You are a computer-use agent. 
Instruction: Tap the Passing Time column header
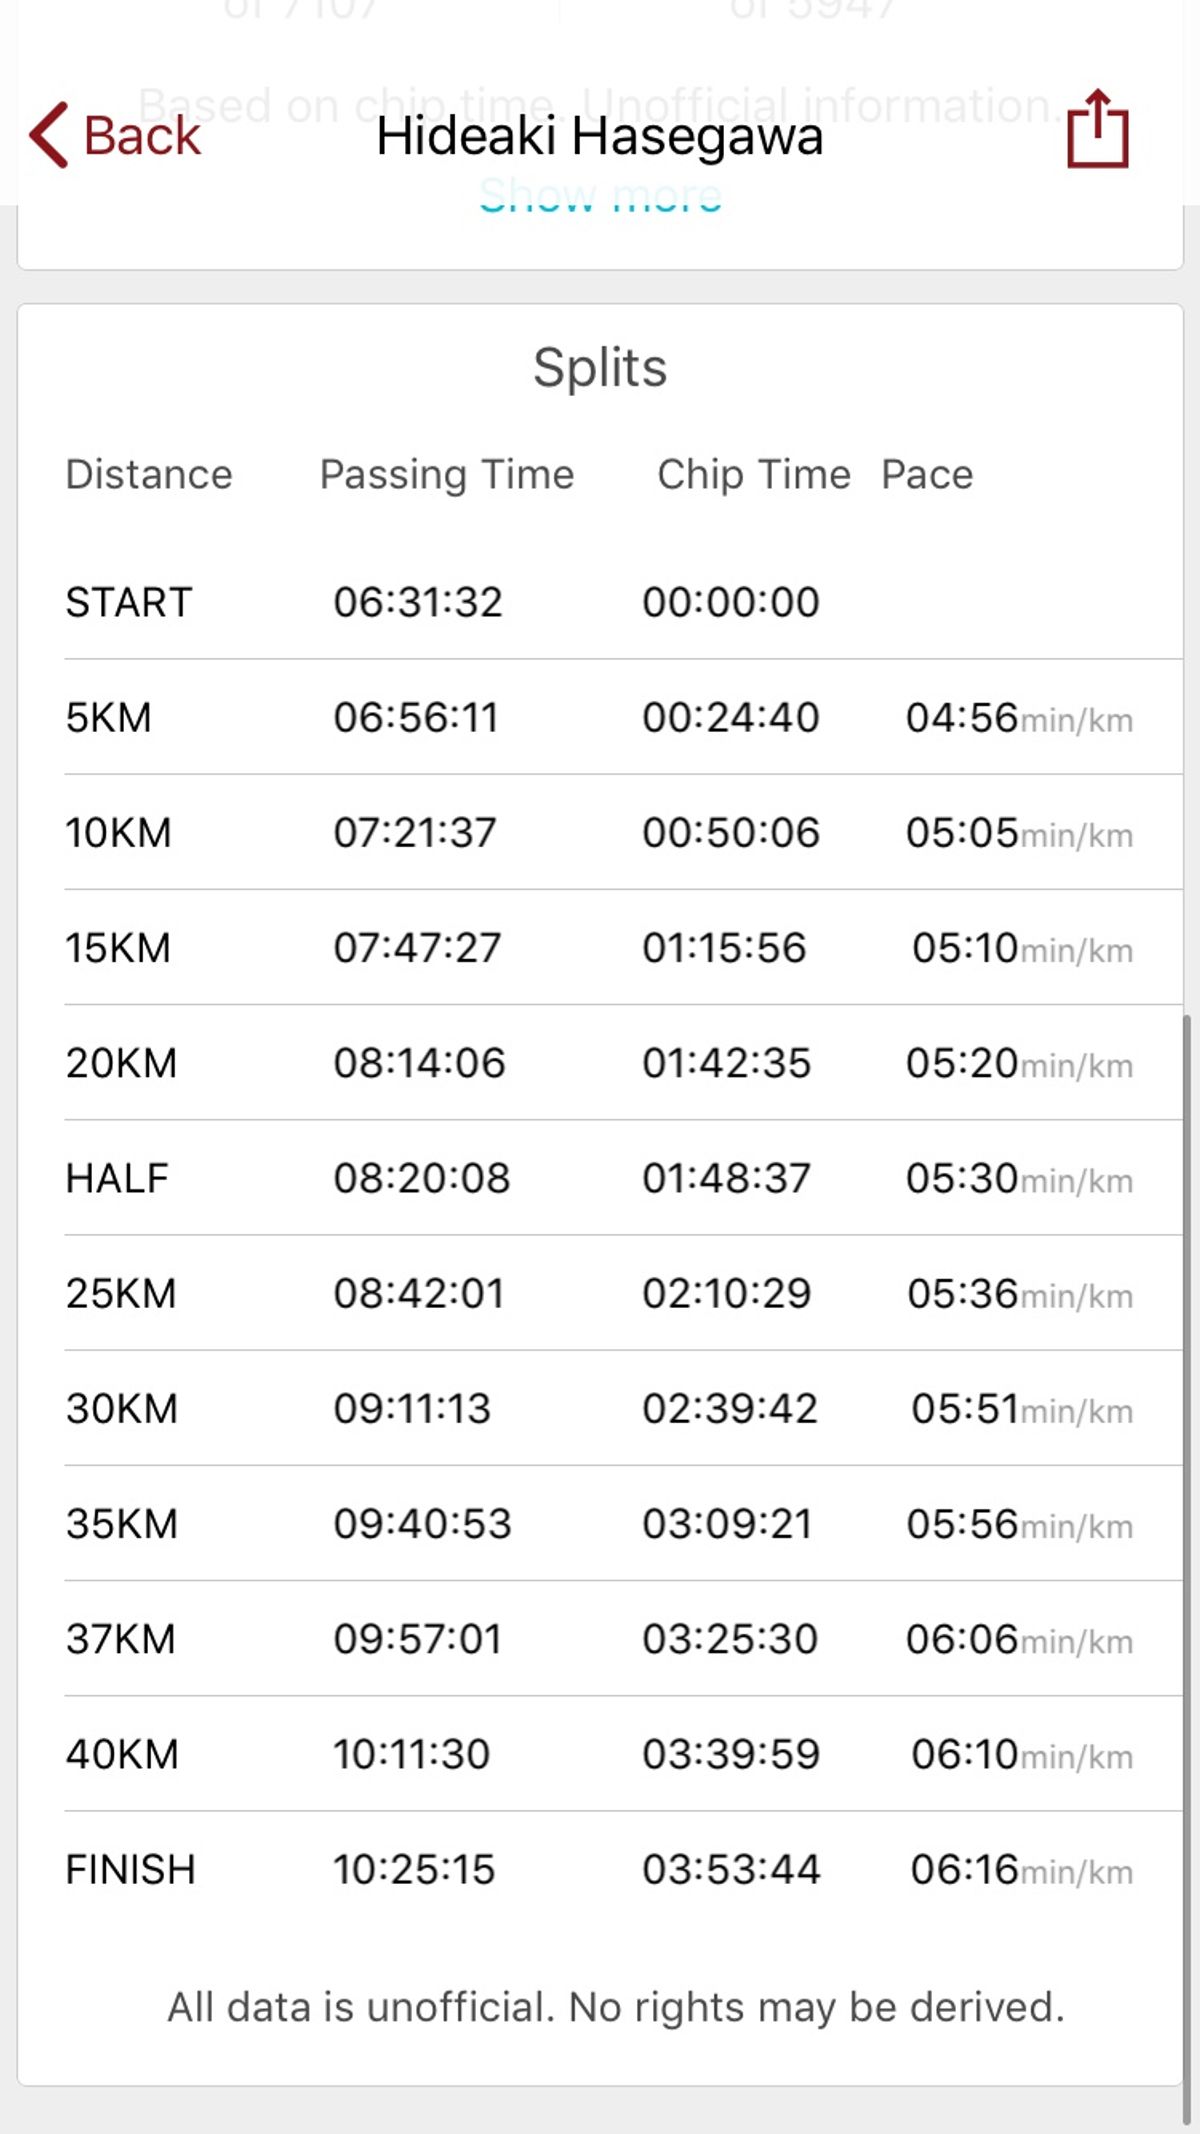pos(447,474)
